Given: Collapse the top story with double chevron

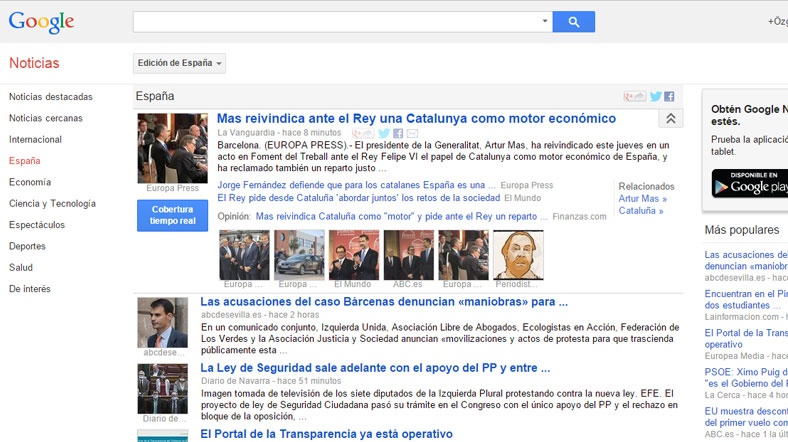Looking at the screenshot, I should [x=671, y=119].
